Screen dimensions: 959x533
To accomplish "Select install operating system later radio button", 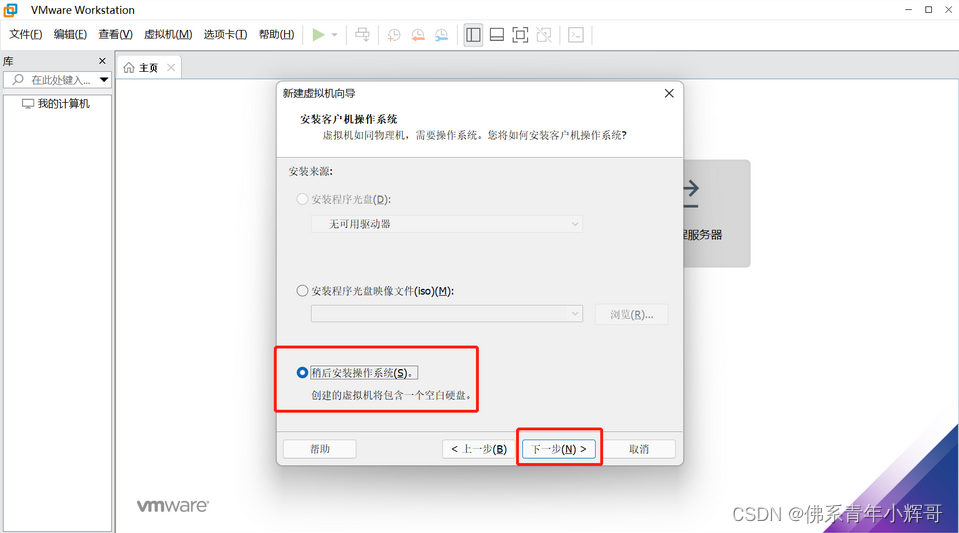I will tap(302, 373).
